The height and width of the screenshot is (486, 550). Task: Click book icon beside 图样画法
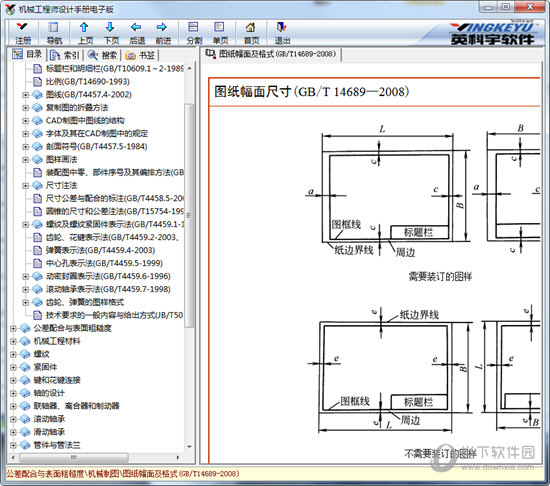coord(37,159)
